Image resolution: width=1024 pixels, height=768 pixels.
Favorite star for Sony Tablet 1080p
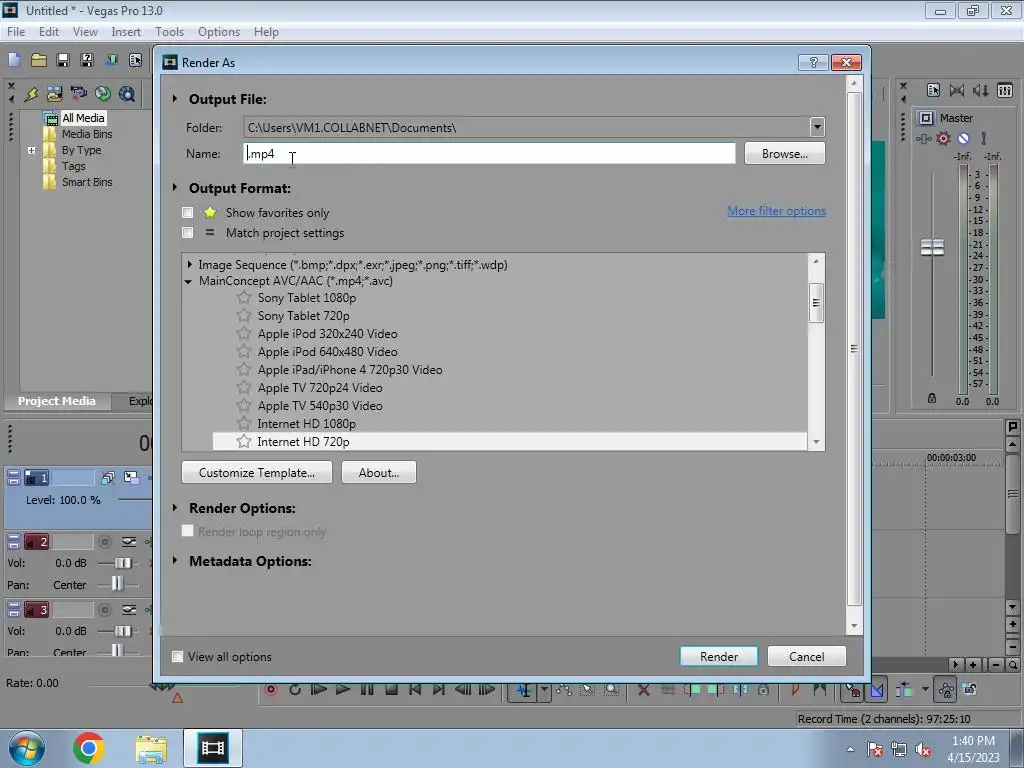click(244, 298)
